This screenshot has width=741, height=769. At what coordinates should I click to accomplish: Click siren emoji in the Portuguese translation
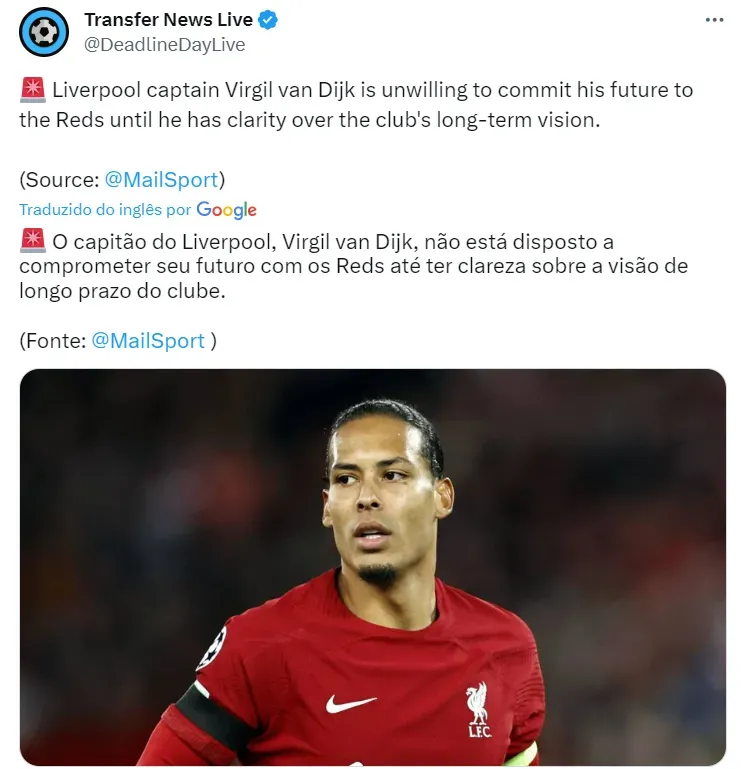33,240
